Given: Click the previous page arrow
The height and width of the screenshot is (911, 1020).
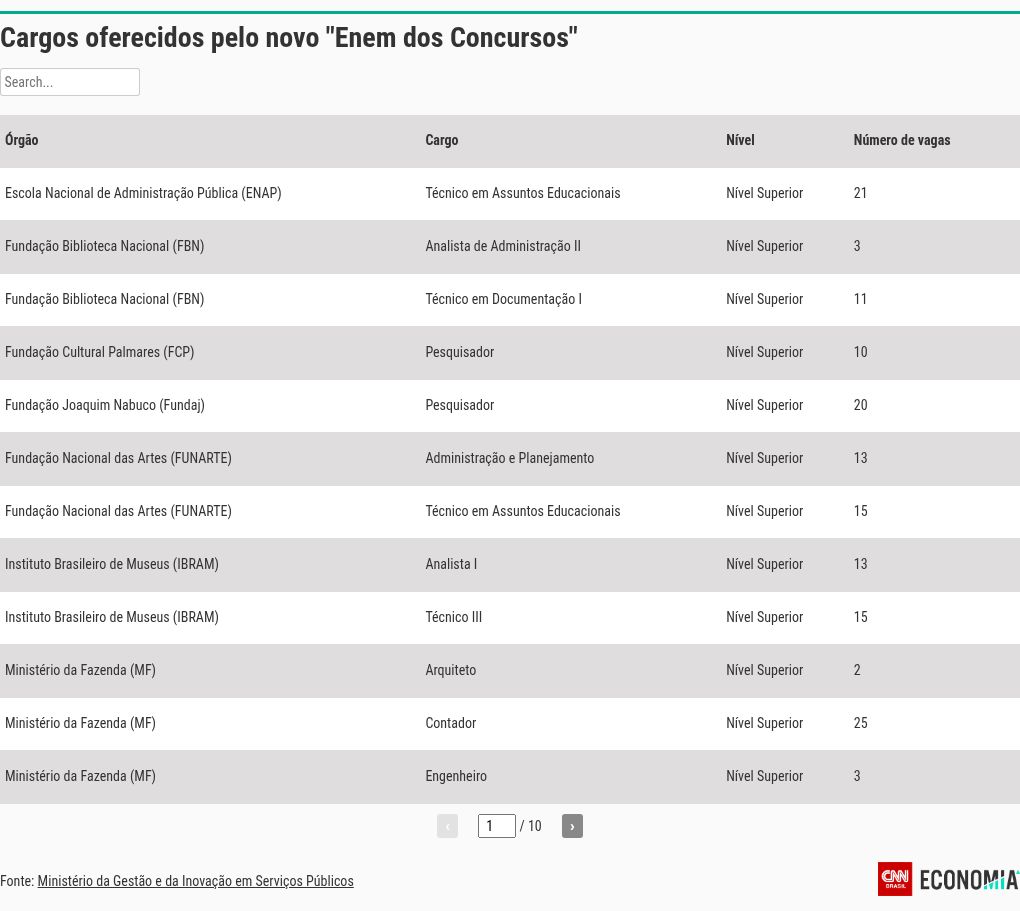Looking at the screenshot, I should 448,826.
